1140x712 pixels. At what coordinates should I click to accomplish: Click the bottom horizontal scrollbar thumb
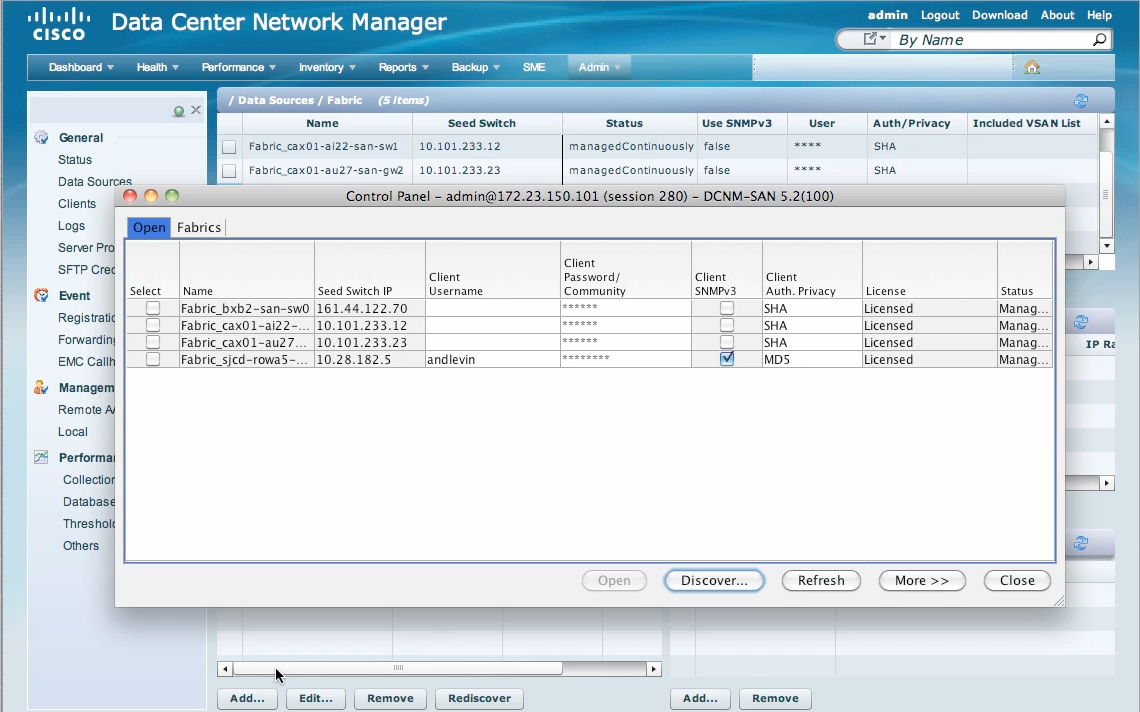397,668
